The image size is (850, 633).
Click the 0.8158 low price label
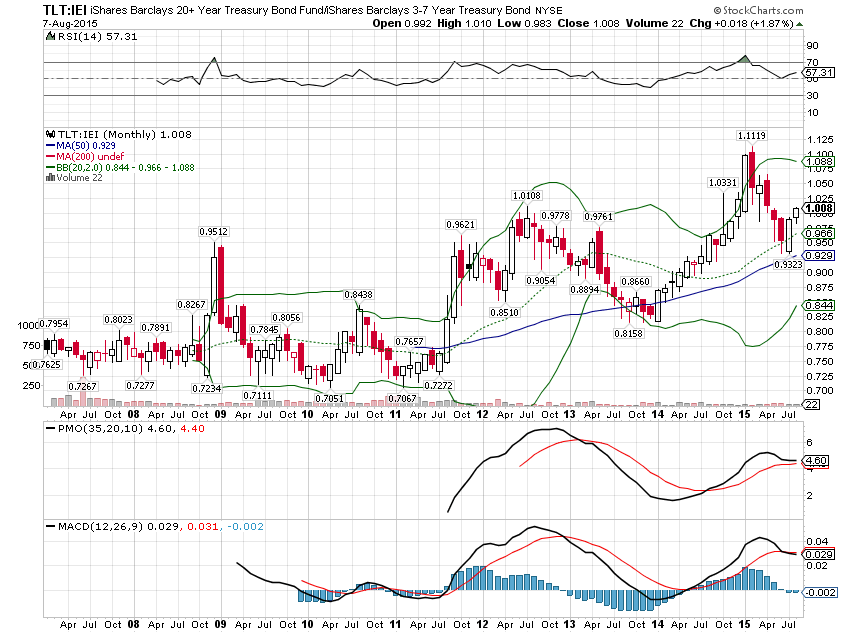[628, 334]
